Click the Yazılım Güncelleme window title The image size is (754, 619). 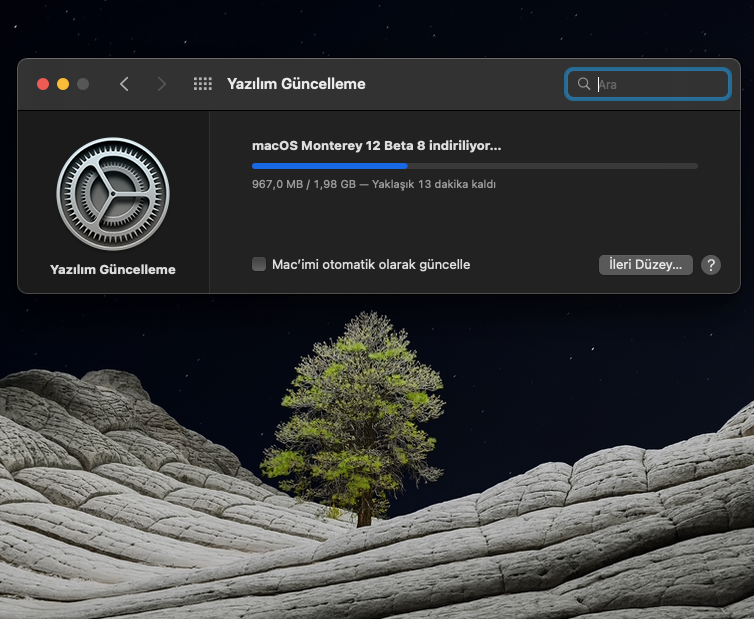coord(296,84)
